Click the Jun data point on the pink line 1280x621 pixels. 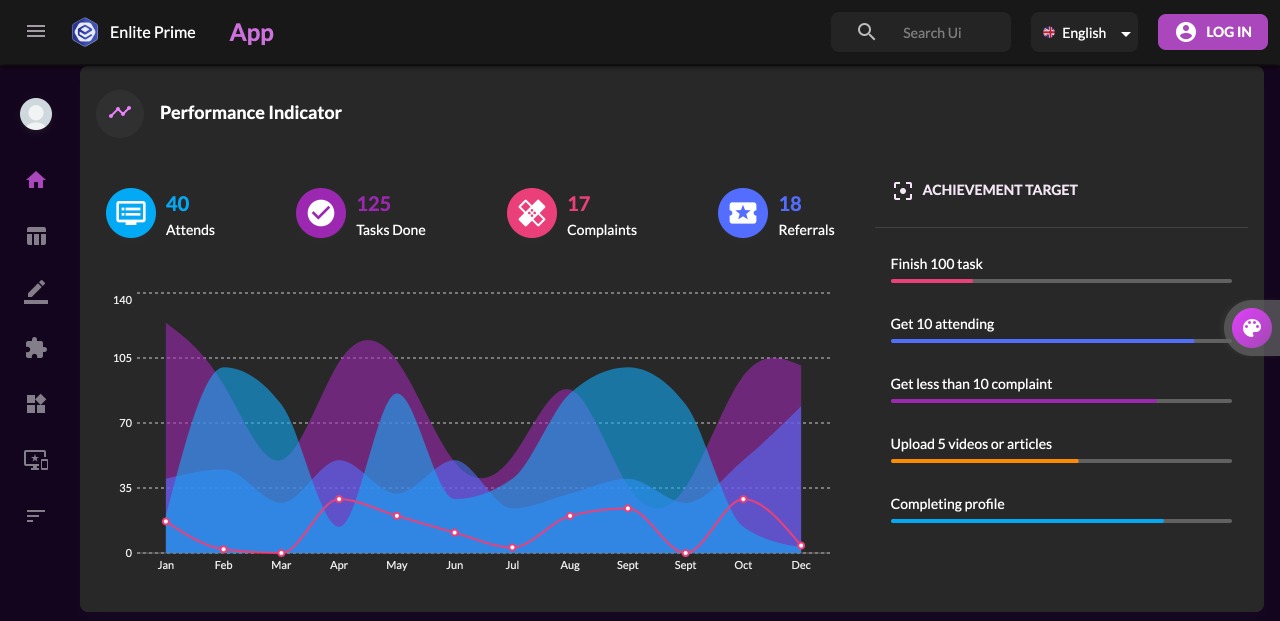(455, 533)
